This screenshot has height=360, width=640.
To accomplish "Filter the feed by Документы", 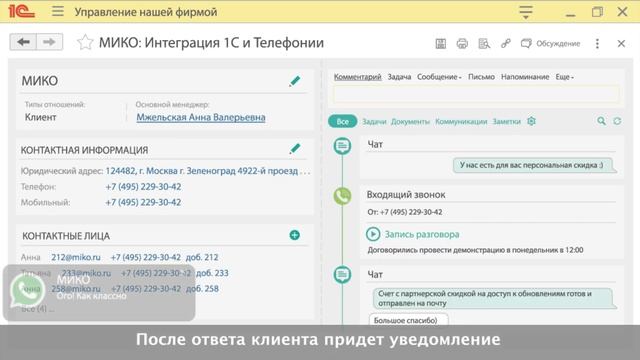I will click(x=410, y=122).
